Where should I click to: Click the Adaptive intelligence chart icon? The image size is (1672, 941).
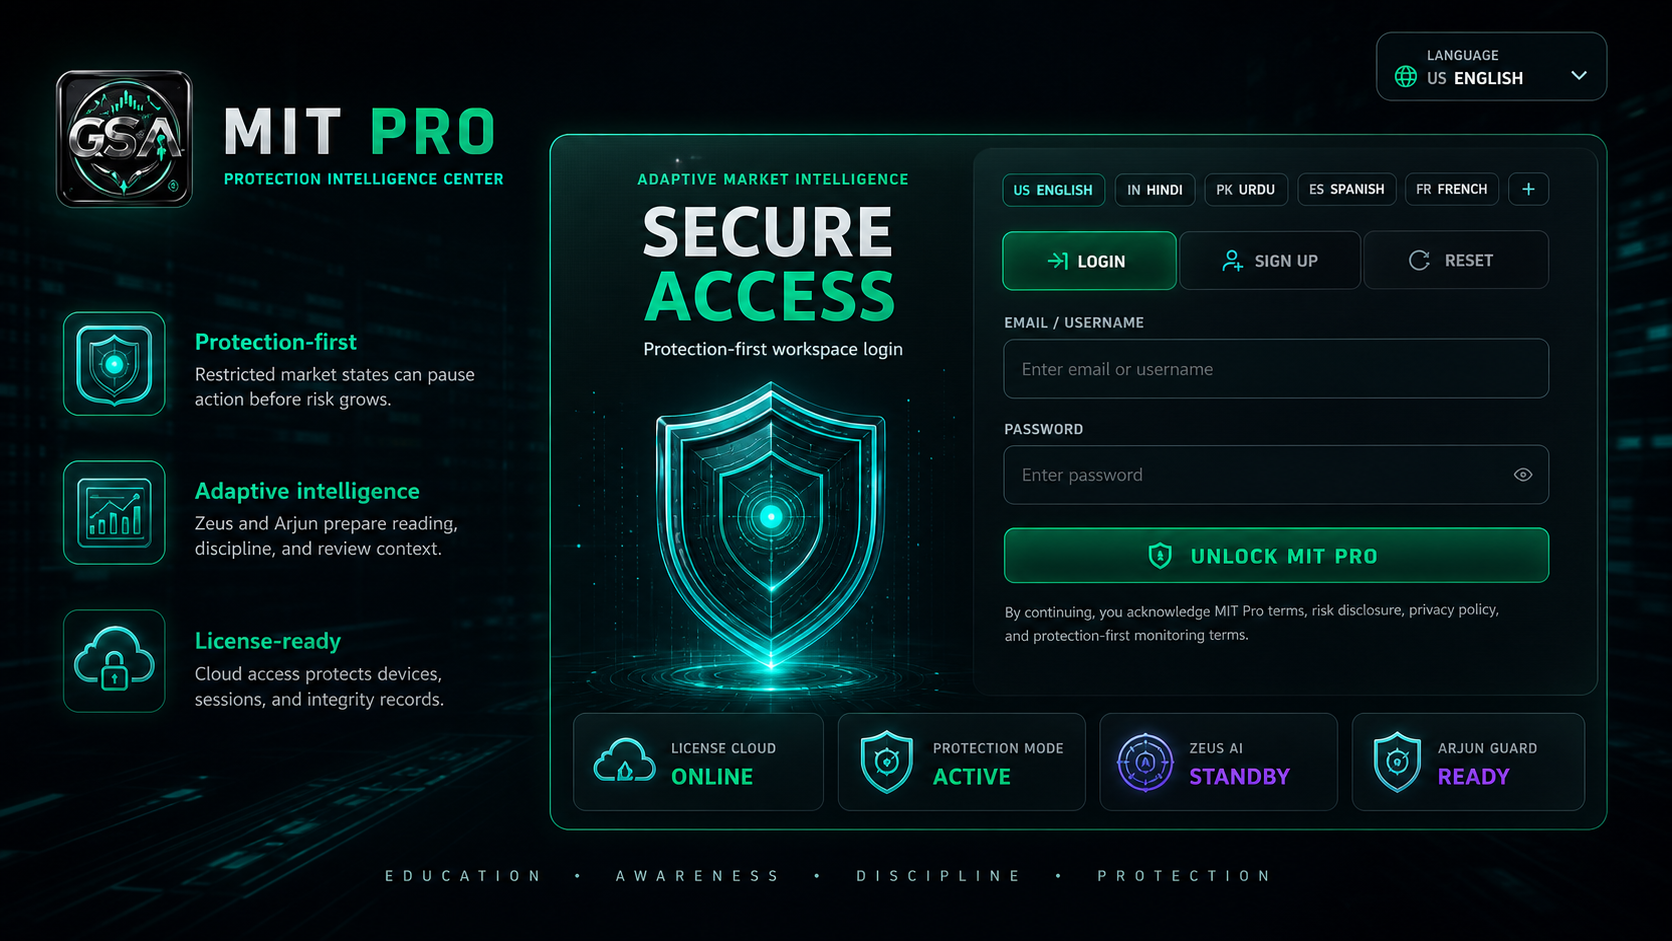coord(114,513)
